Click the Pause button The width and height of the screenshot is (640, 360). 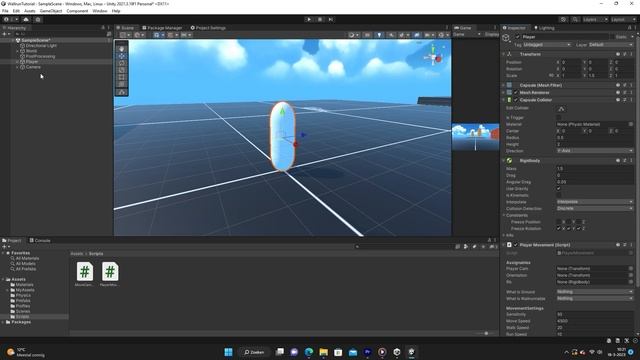pyautogui.click(x=320, y=19)
